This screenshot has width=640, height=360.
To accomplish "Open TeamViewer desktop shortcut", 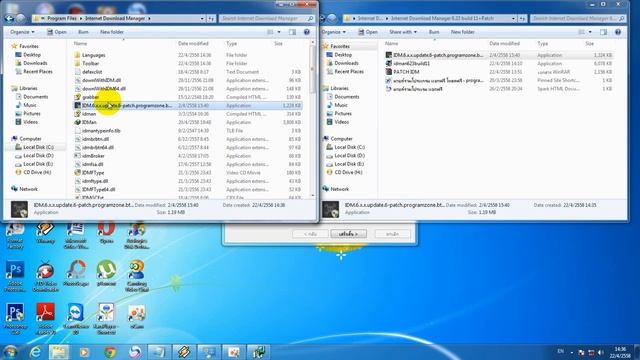I will pyautogui.click(x=76, y=318).
